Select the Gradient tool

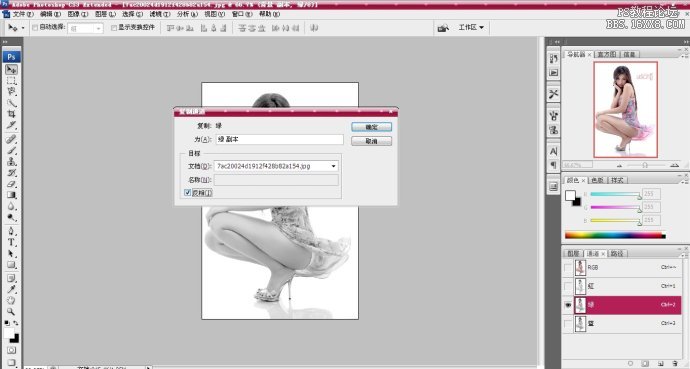click(x=11, y=195)
